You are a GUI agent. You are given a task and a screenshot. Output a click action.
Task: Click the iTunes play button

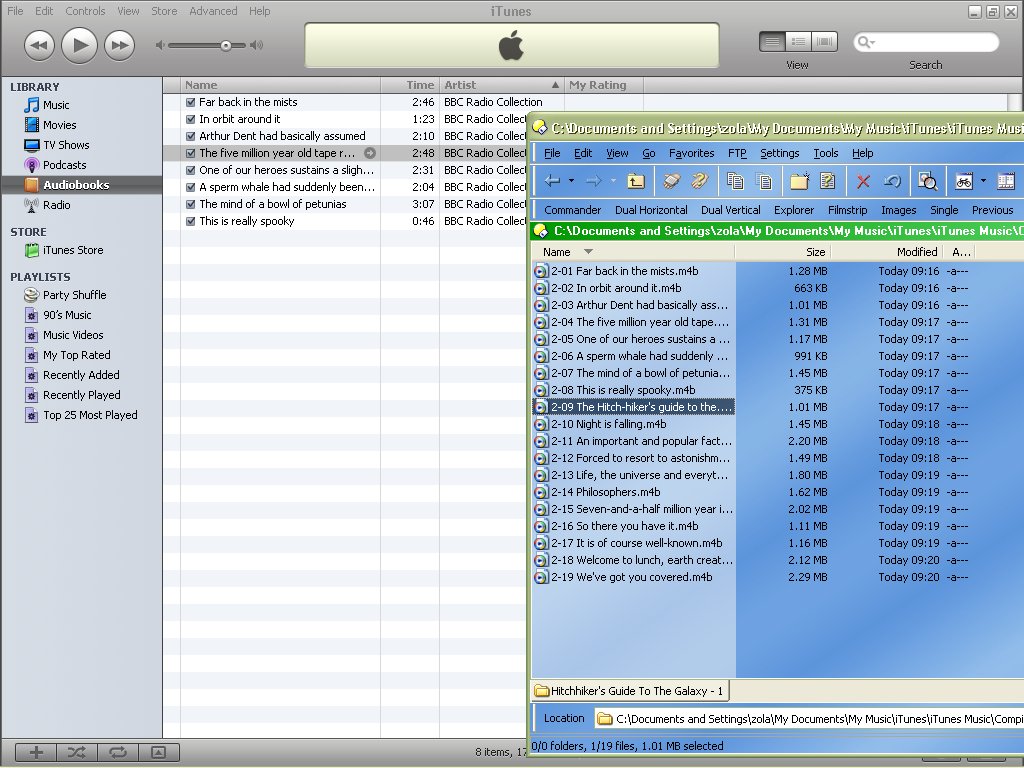tap(80, 45)
